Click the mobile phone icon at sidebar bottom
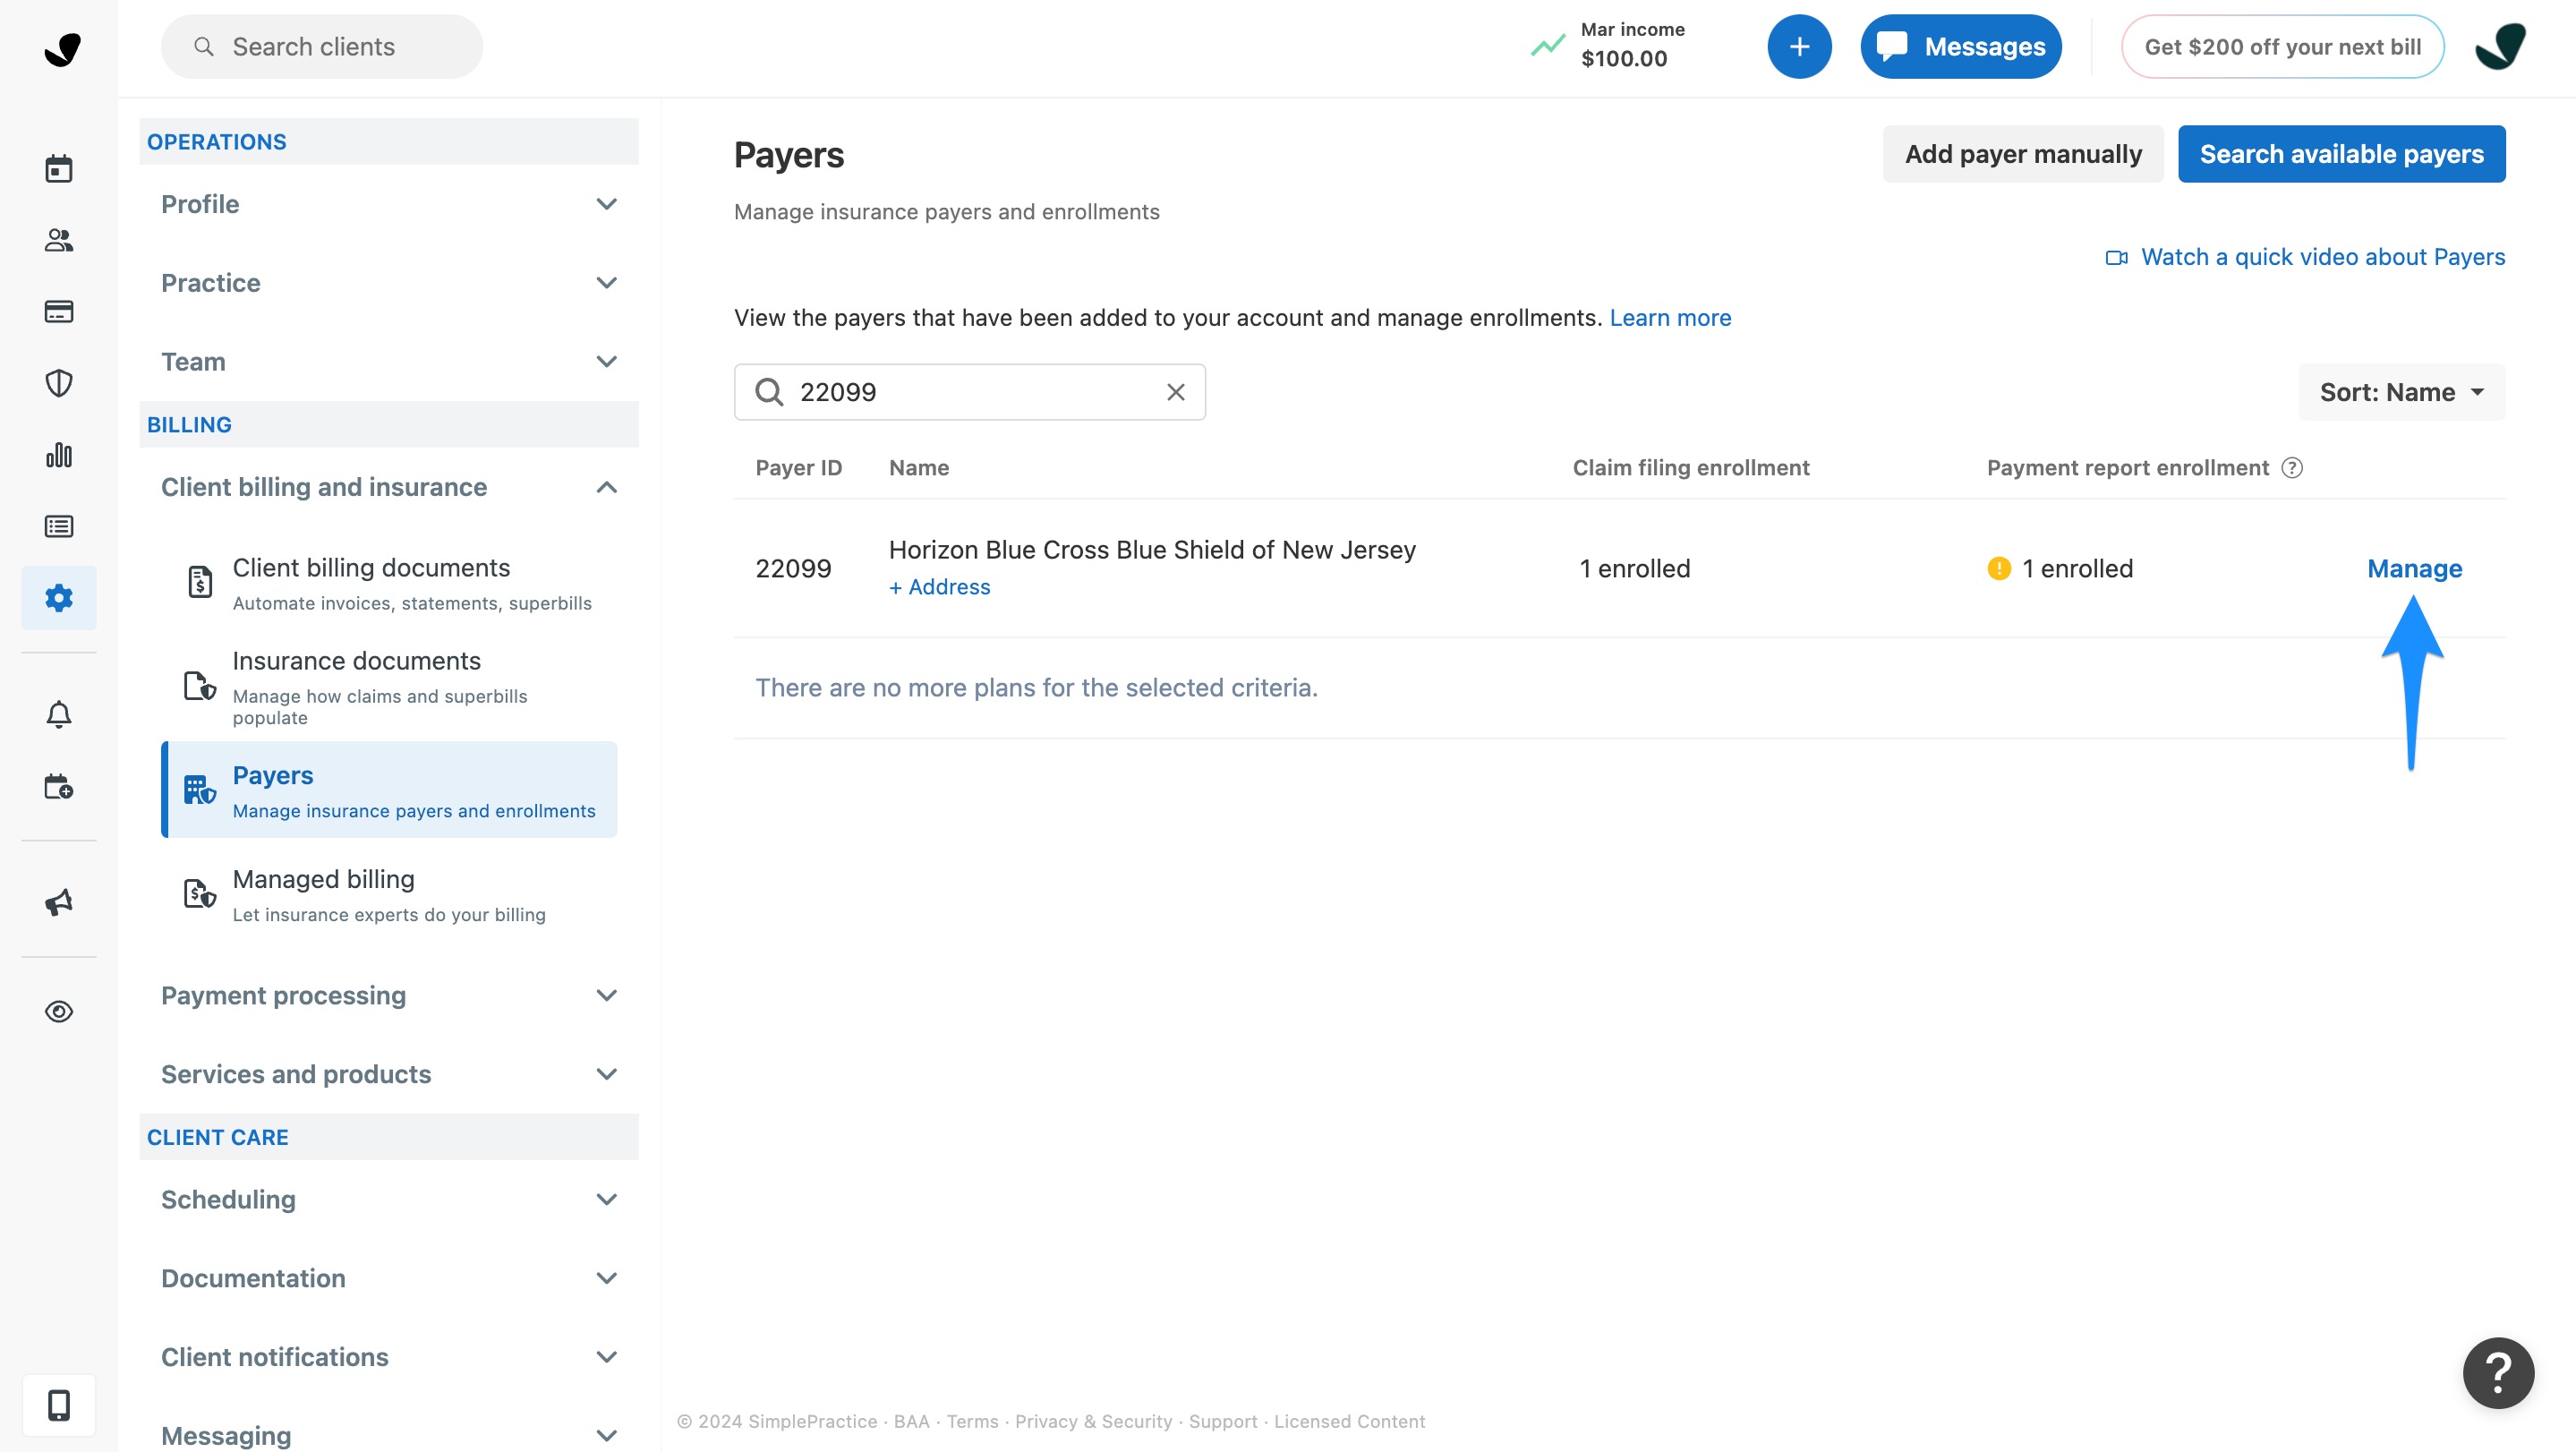The image size is (2576, 1452). (x=58, y=1405)
